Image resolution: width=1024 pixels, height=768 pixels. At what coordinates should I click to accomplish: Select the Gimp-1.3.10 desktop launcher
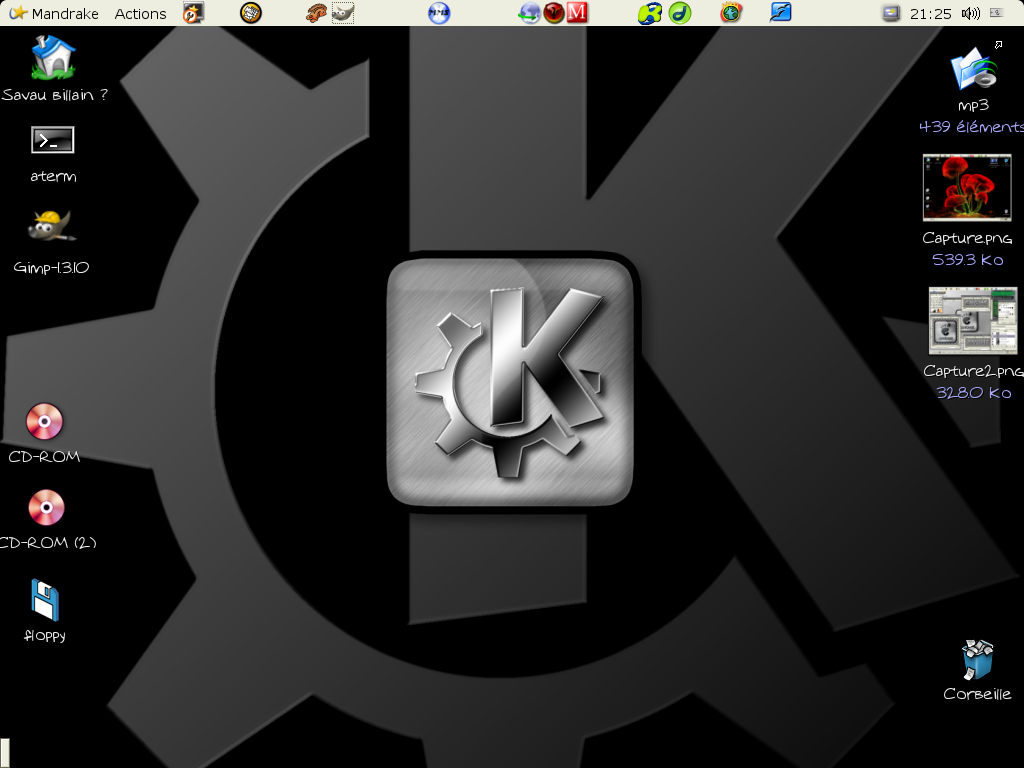52,226
